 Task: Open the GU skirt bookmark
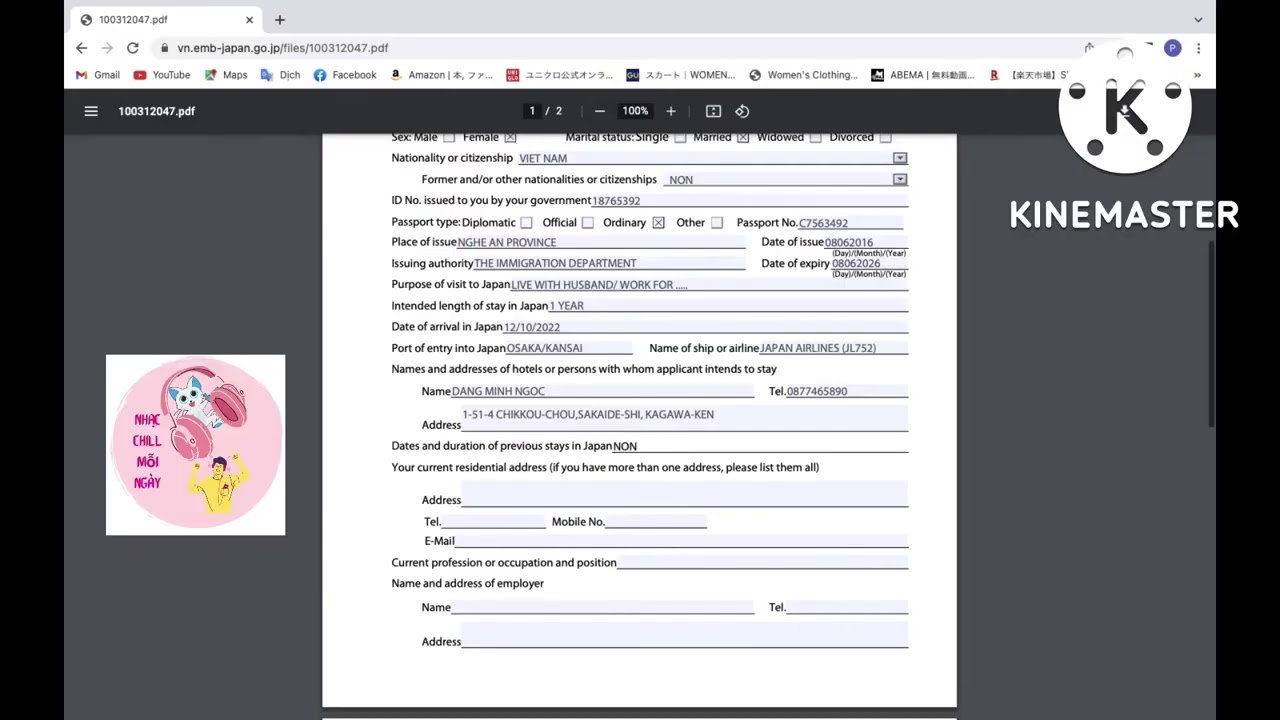tap(680, 75)
